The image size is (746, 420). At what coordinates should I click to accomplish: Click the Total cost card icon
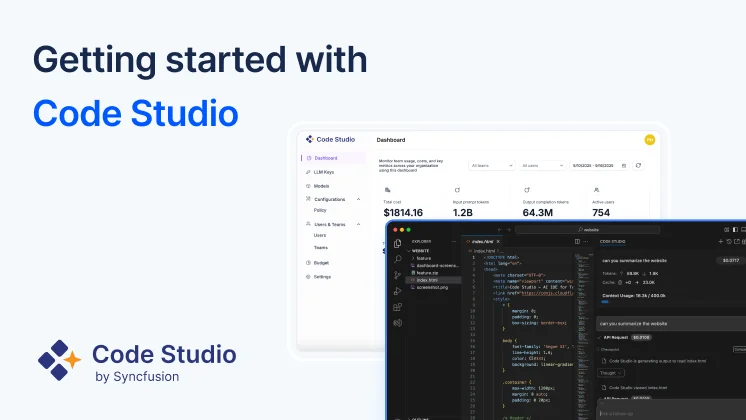click(387, 190)
